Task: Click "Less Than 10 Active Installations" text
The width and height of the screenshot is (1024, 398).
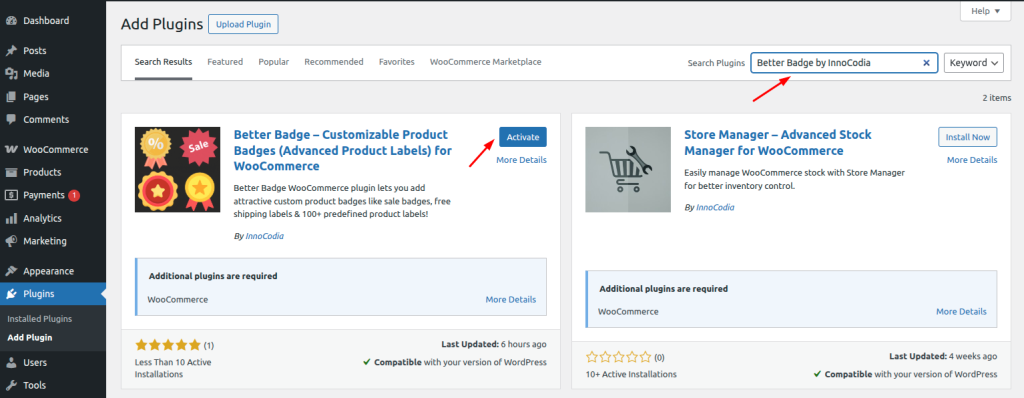Action: click(173, 368)
